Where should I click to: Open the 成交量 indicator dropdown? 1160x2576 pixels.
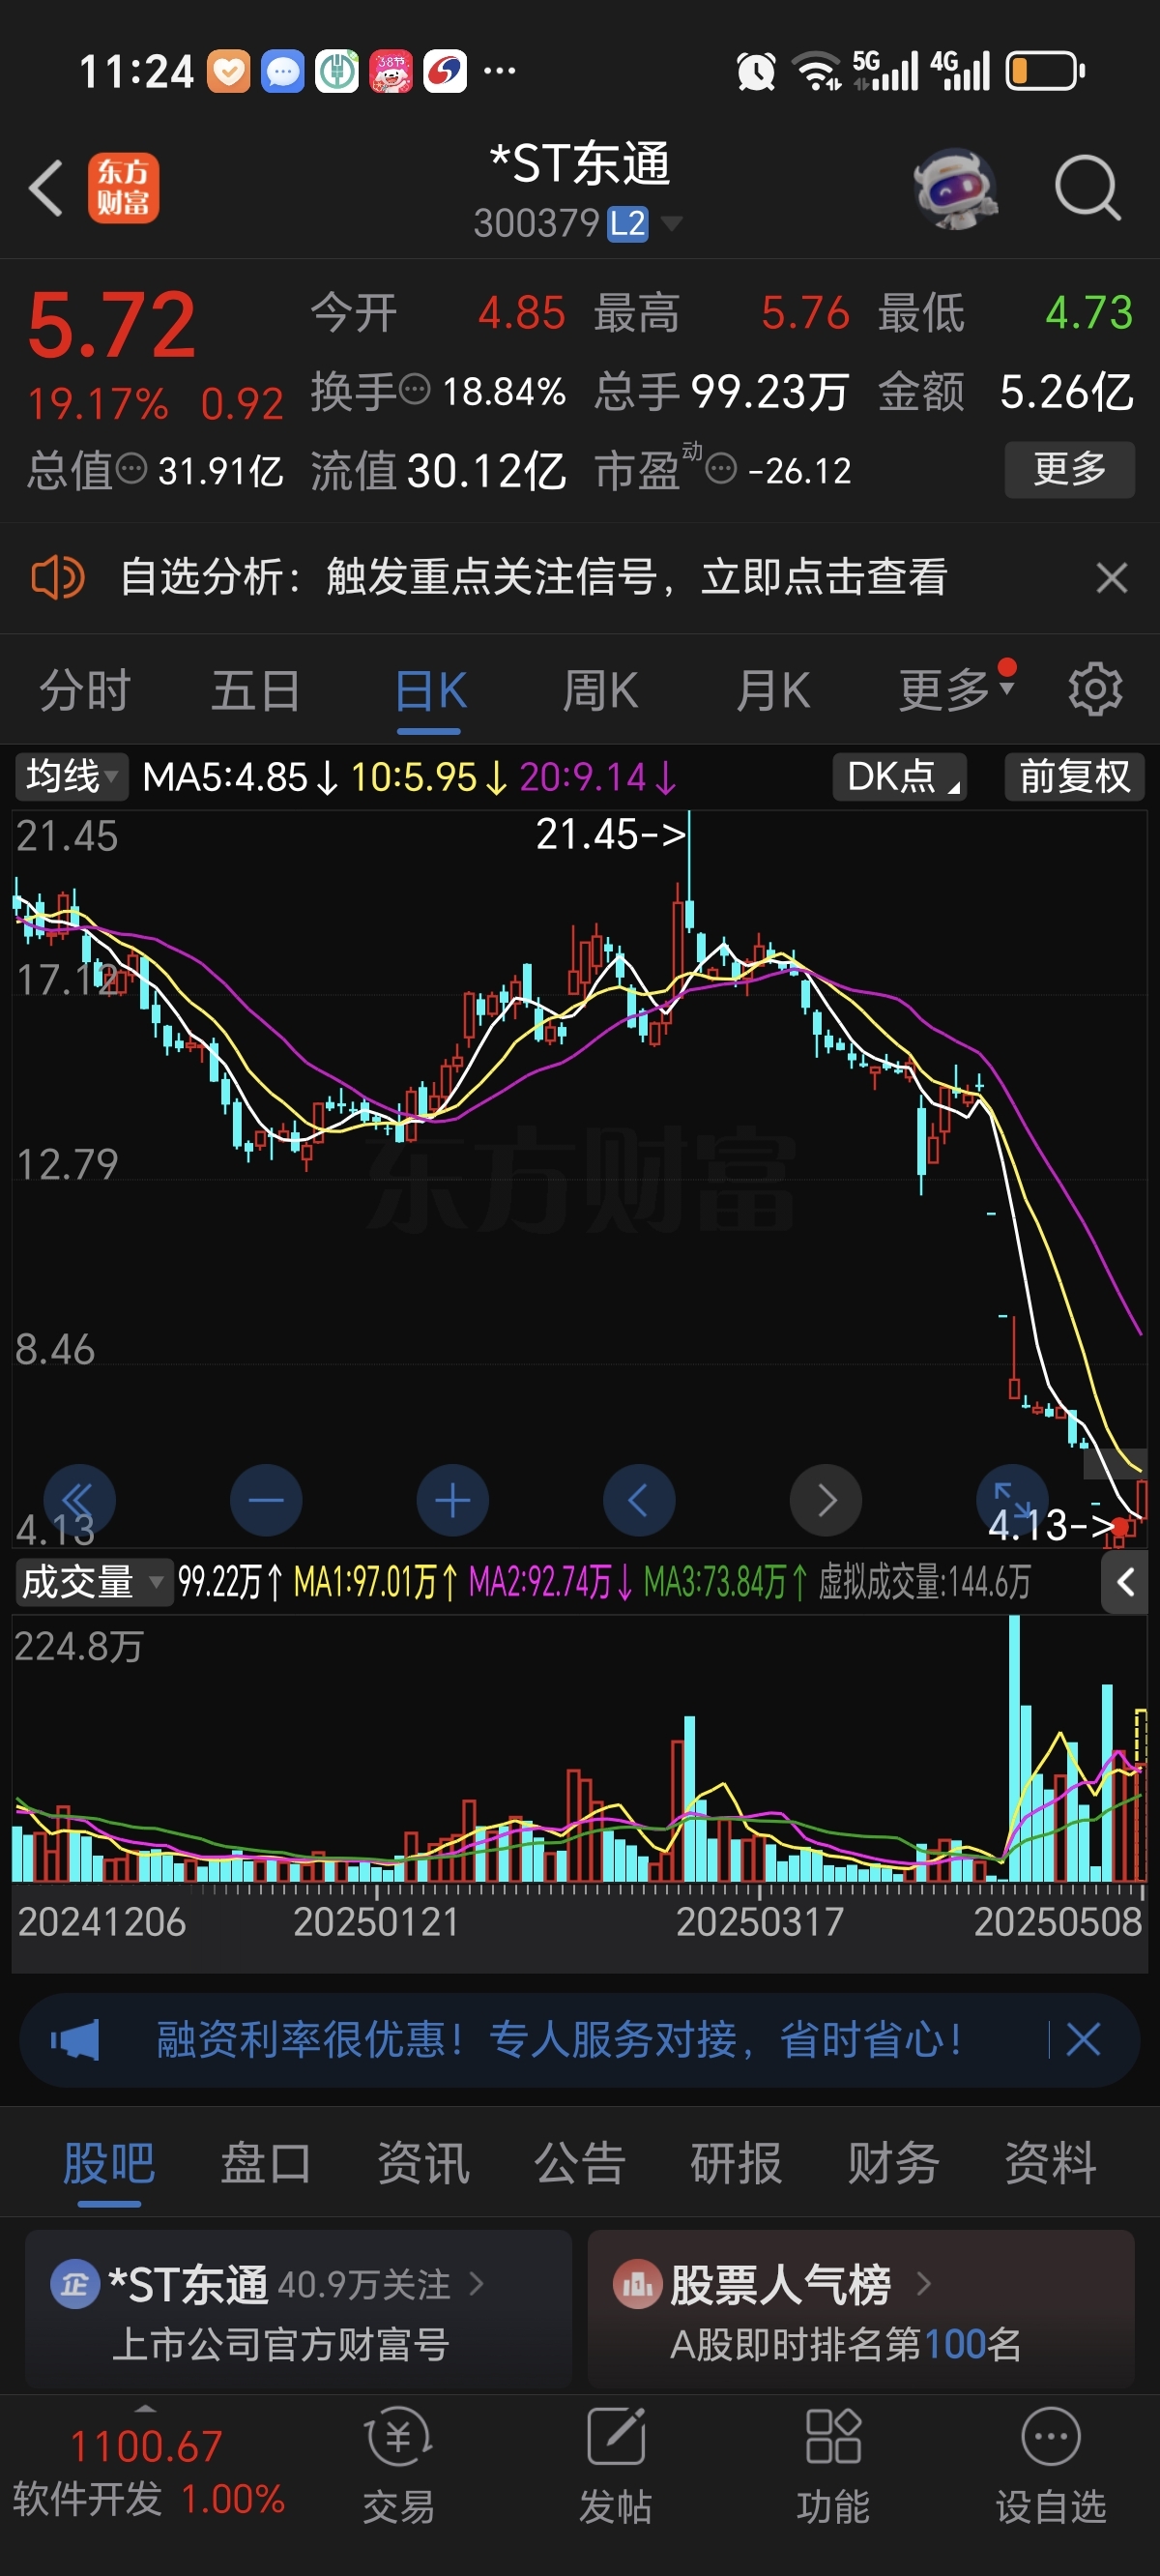point(94,1582)
